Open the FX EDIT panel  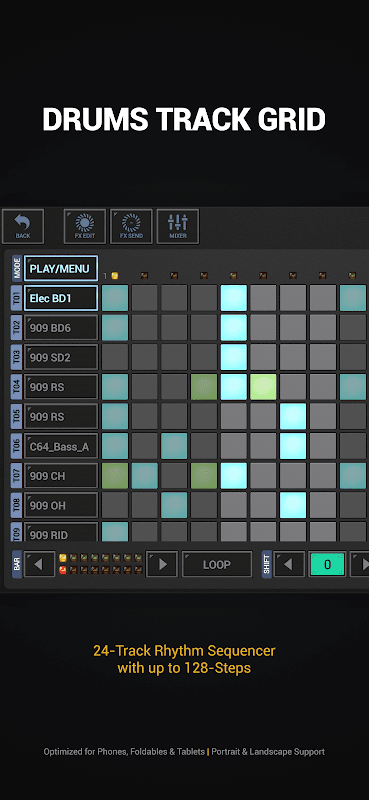pos(85,226)
